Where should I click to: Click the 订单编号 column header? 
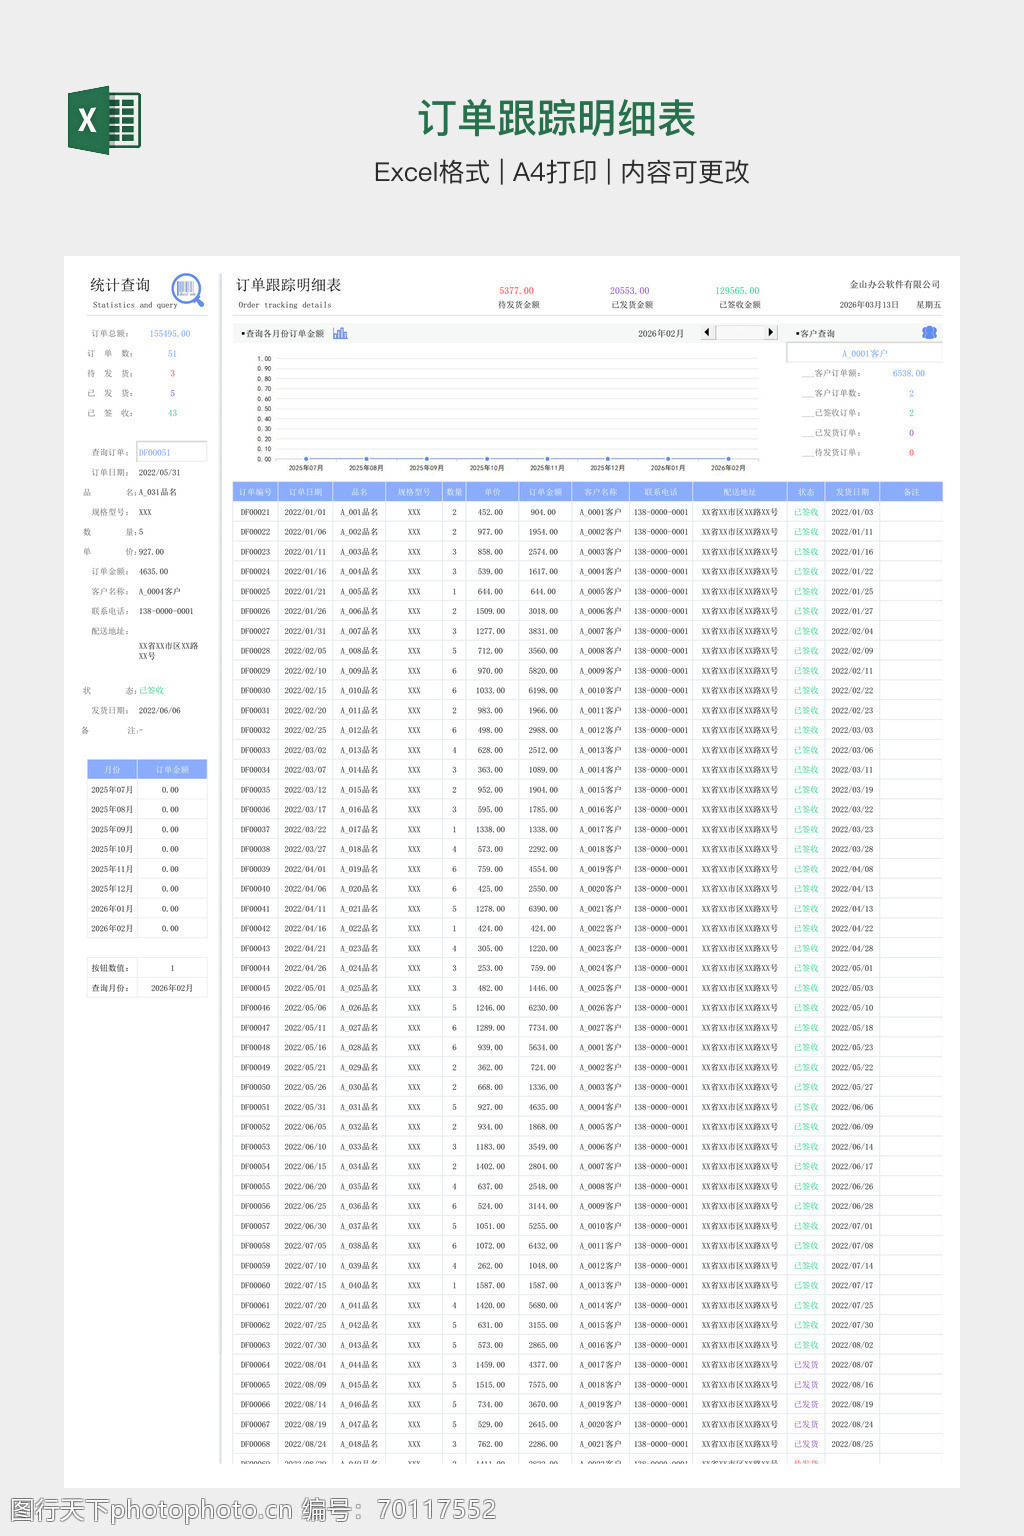click(255, 492)
